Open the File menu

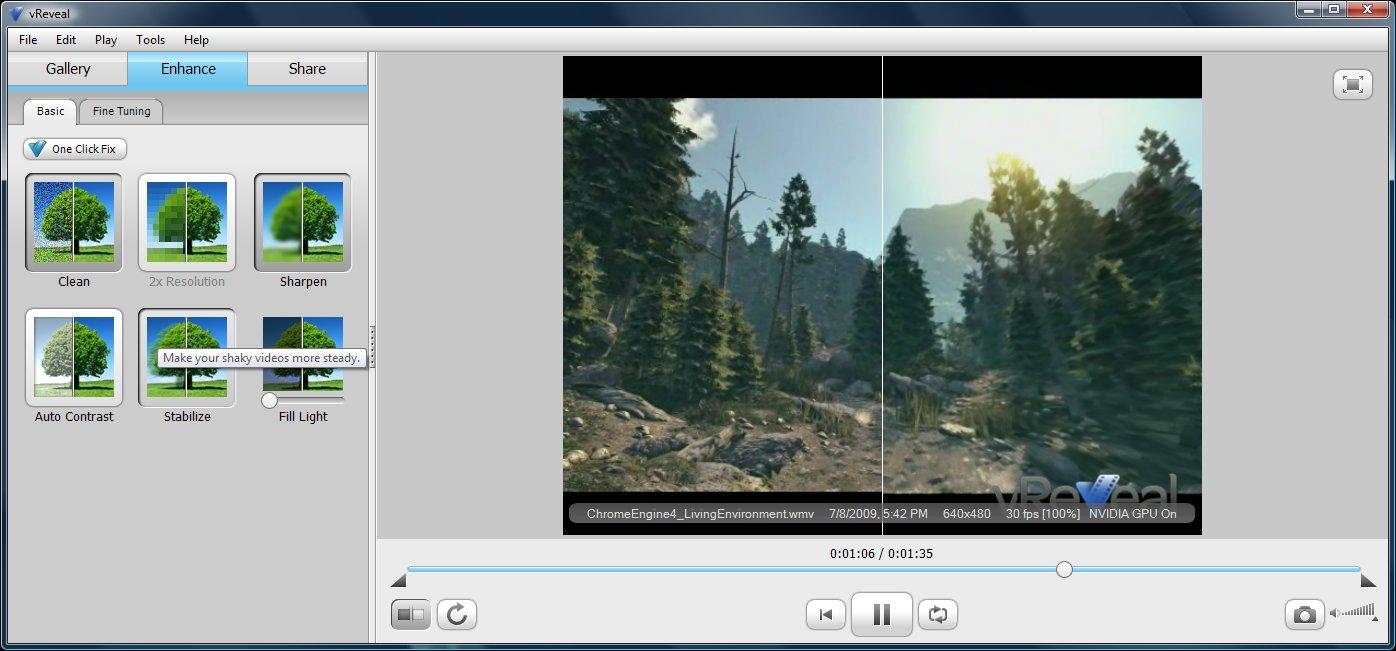coord(28,40)
